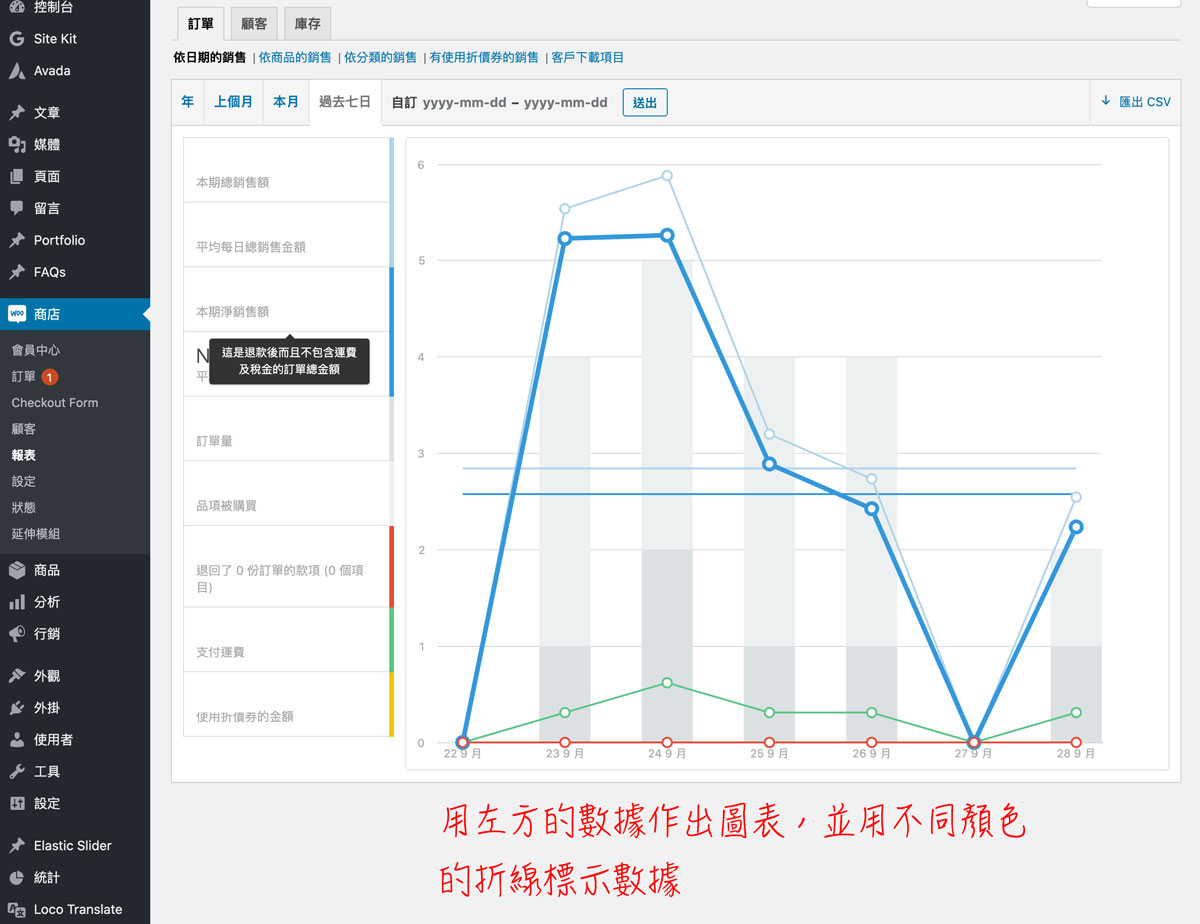Click the 頁面 pages icon
Screen dimensions: 1200x924
coord(17,177)
